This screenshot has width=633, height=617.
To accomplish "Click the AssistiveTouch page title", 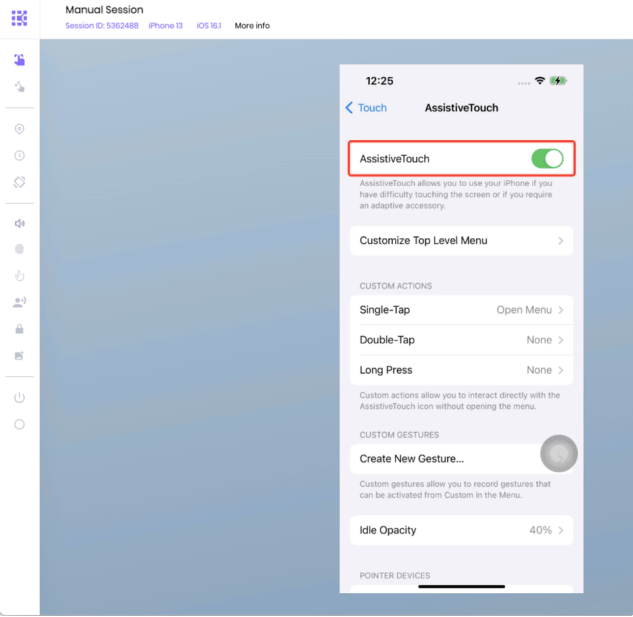I will click(461, 108).
